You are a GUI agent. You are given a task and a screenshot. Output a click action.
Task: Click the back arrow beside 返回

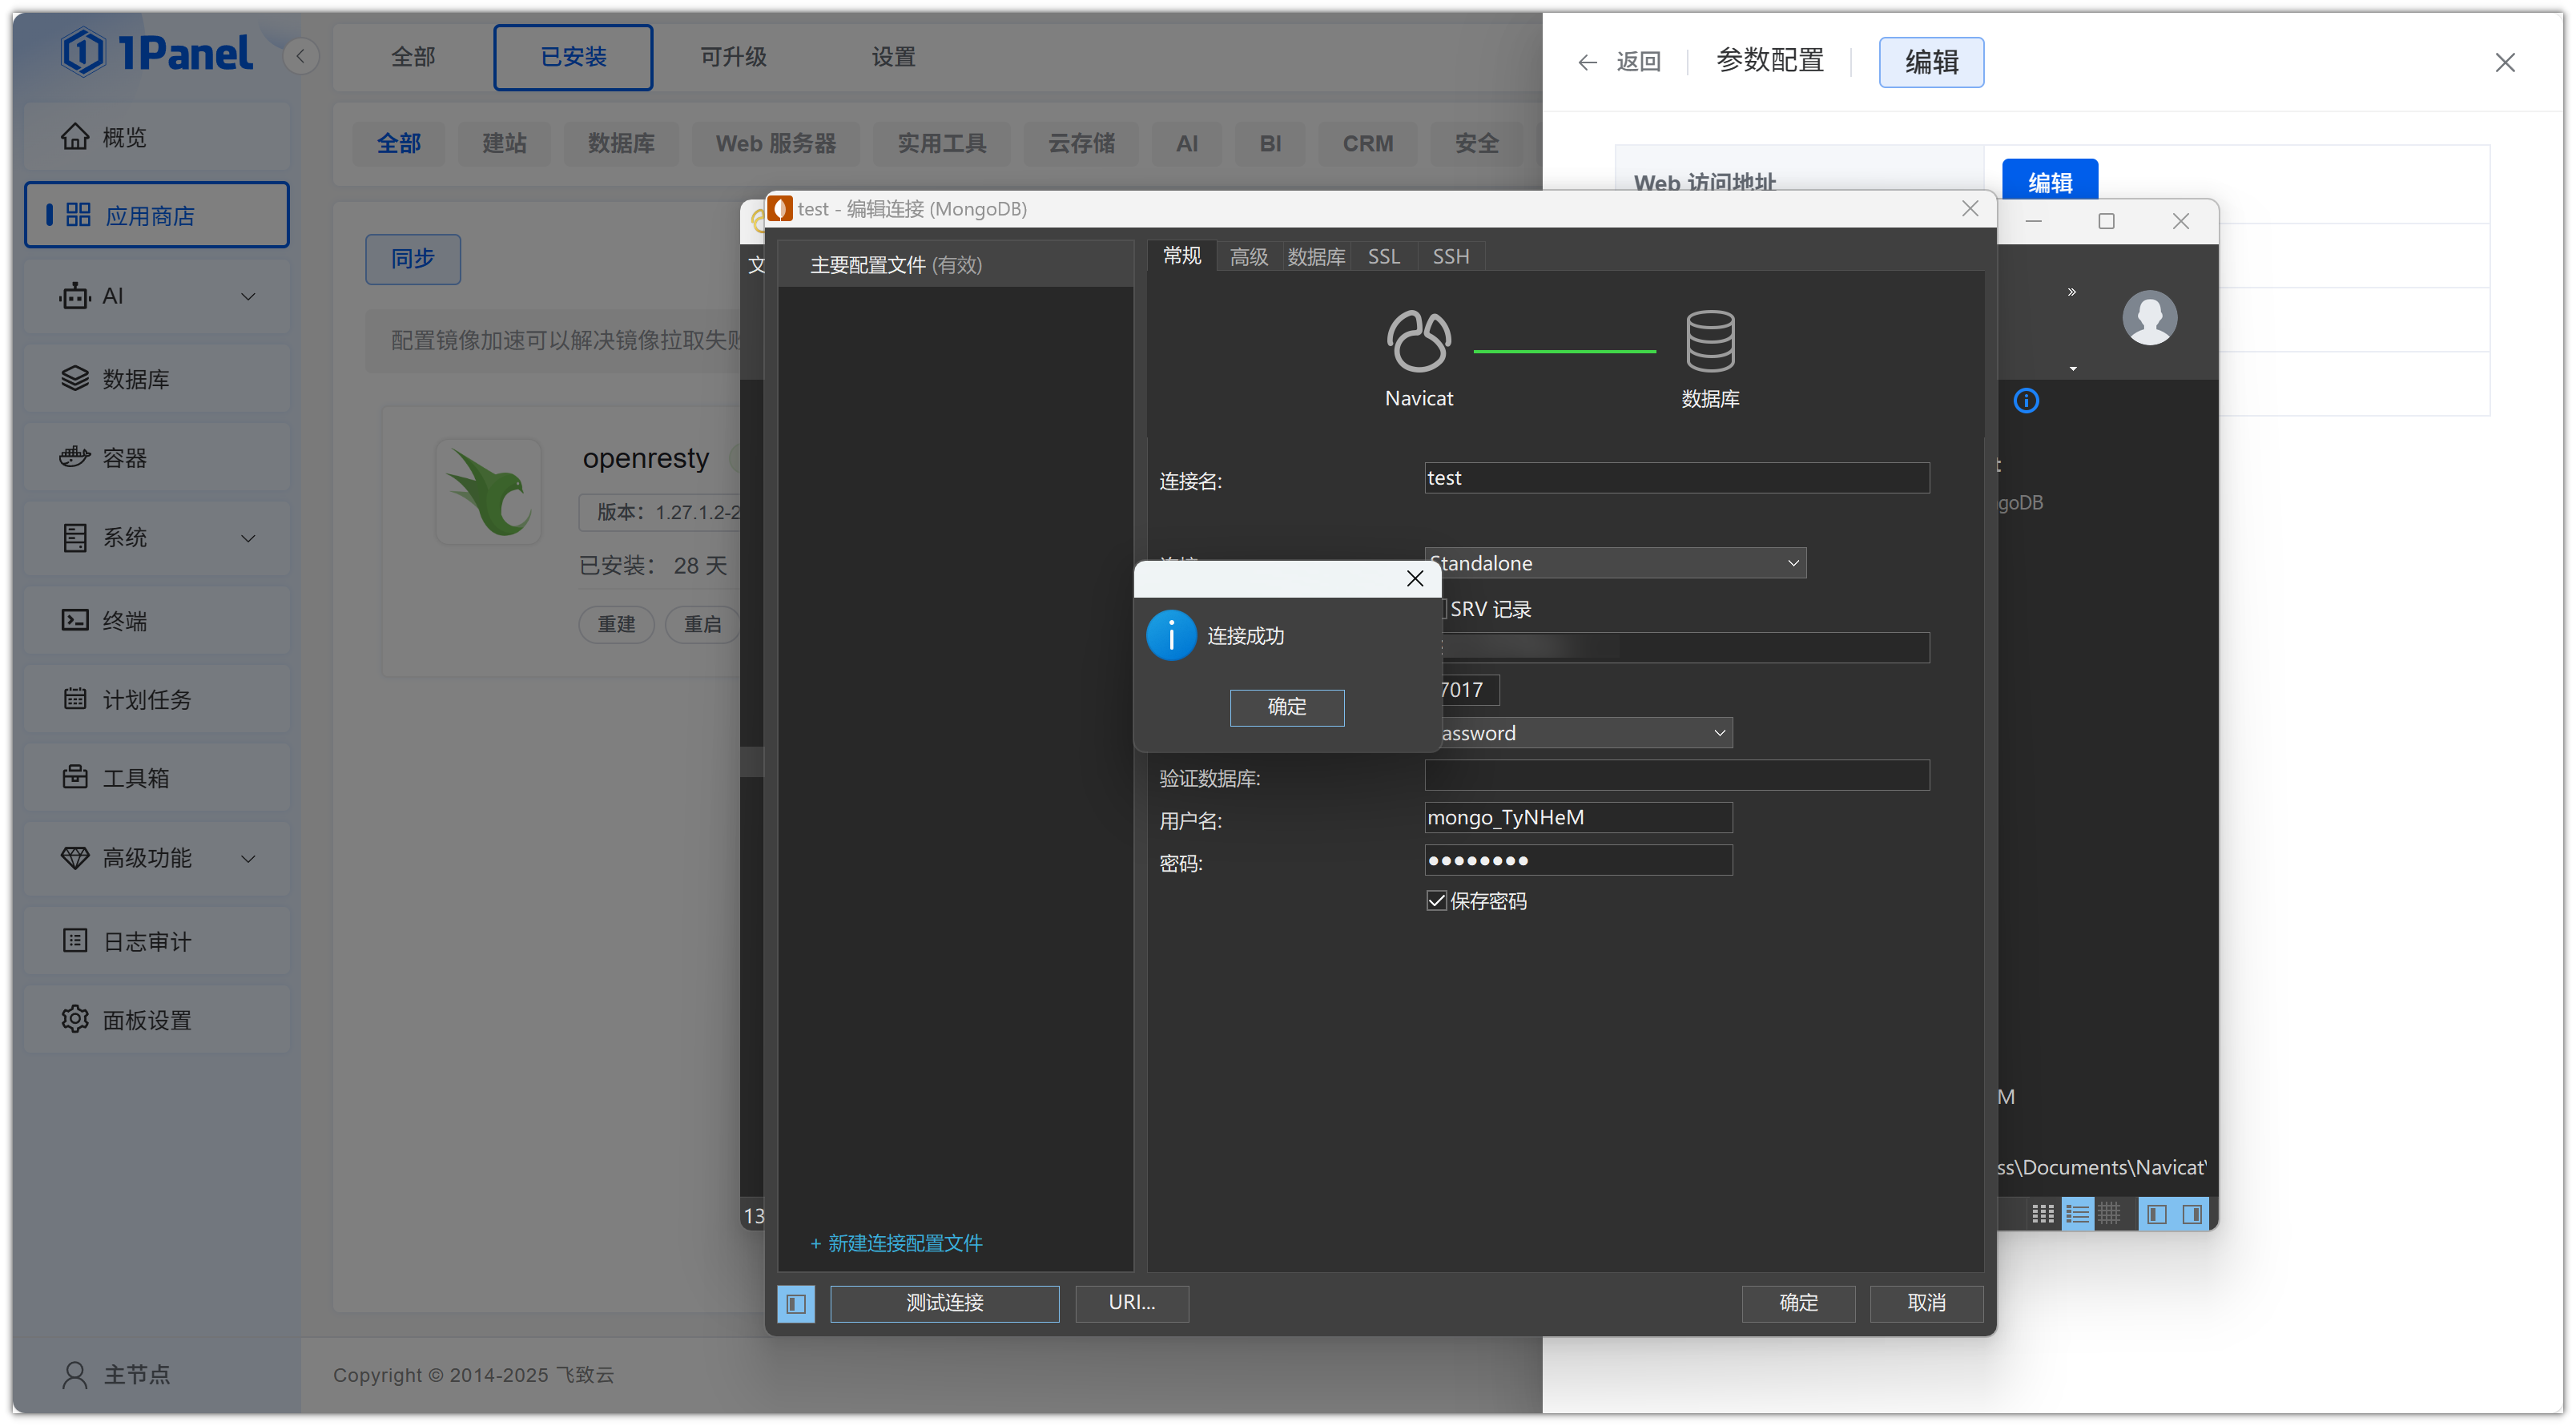click(x=1587, y=62)
